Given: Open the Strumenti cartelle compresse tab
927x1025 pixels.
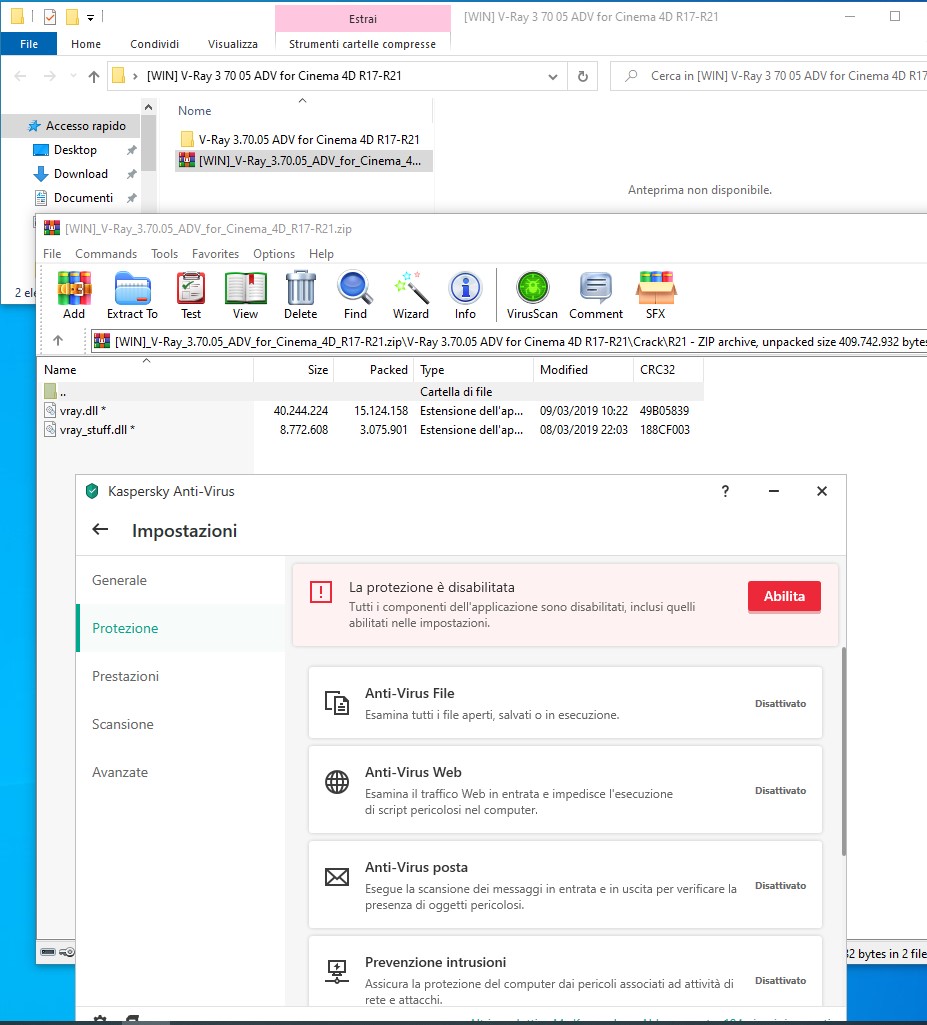Looking at the screenshot, I should pyautogui.click(x=362, y=44).
